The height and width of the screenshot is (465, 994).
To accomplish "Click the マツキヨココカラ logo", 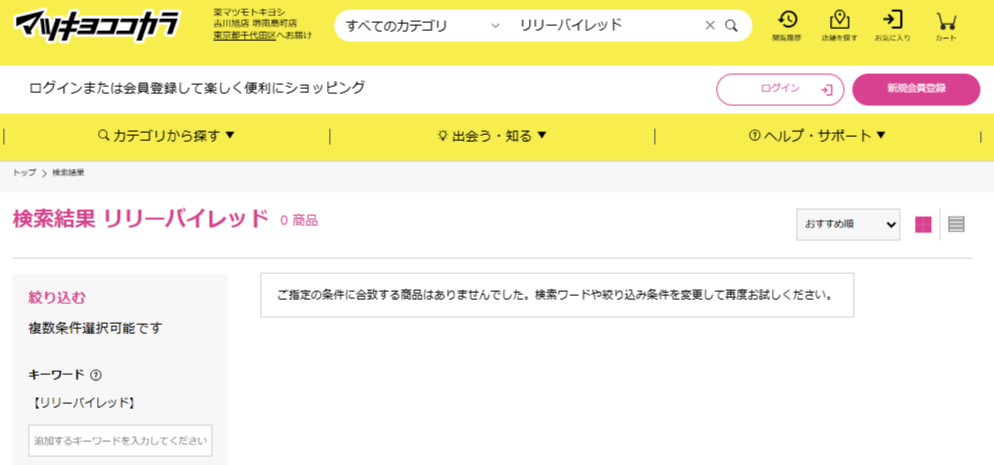I will 97,25.
